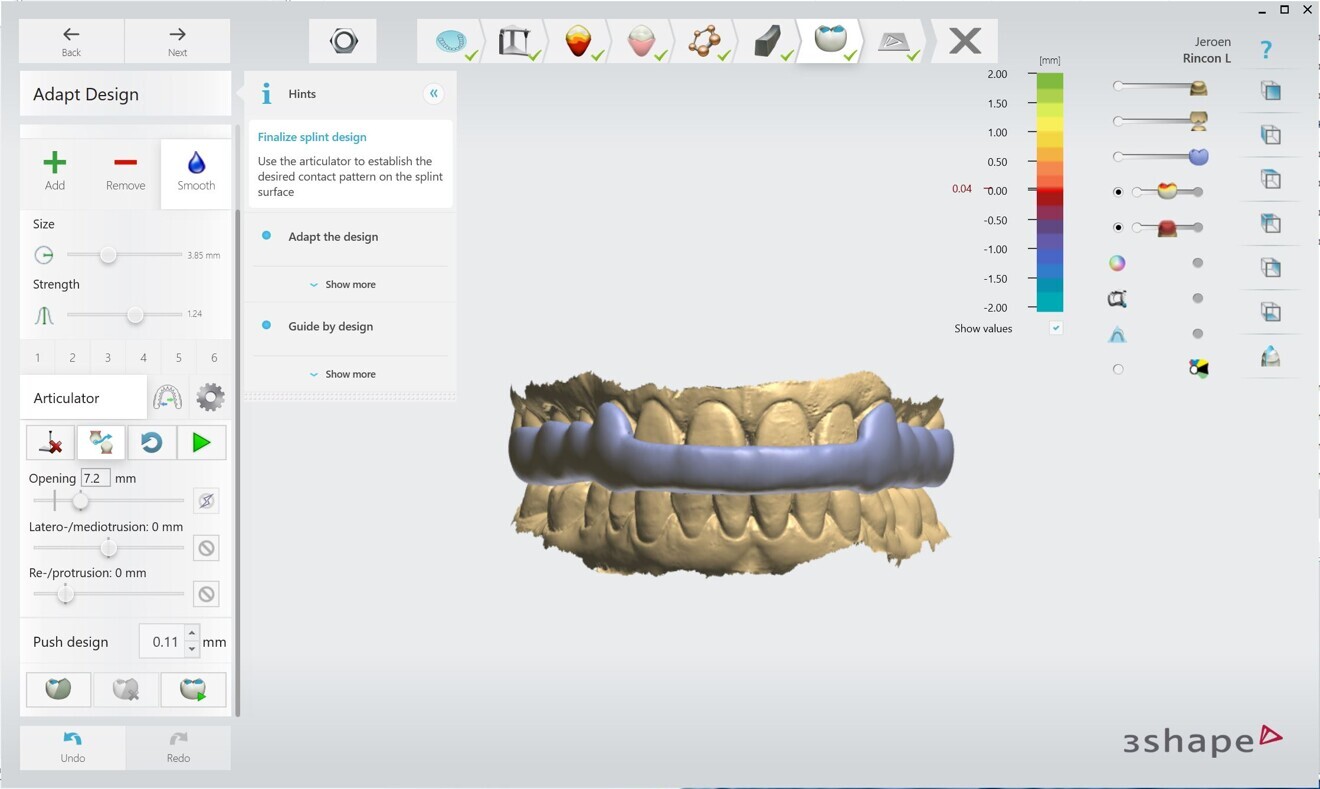Screen dimensions: 1320x789
Task: Click the Opening value input field
Action: (x=95, y=478)
